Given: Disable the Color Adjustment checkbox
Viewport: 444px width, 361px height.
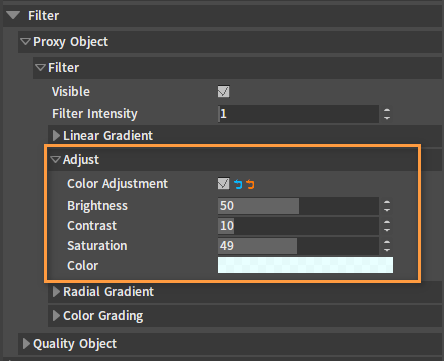Looking at the screenshot, I should [223, 183].
